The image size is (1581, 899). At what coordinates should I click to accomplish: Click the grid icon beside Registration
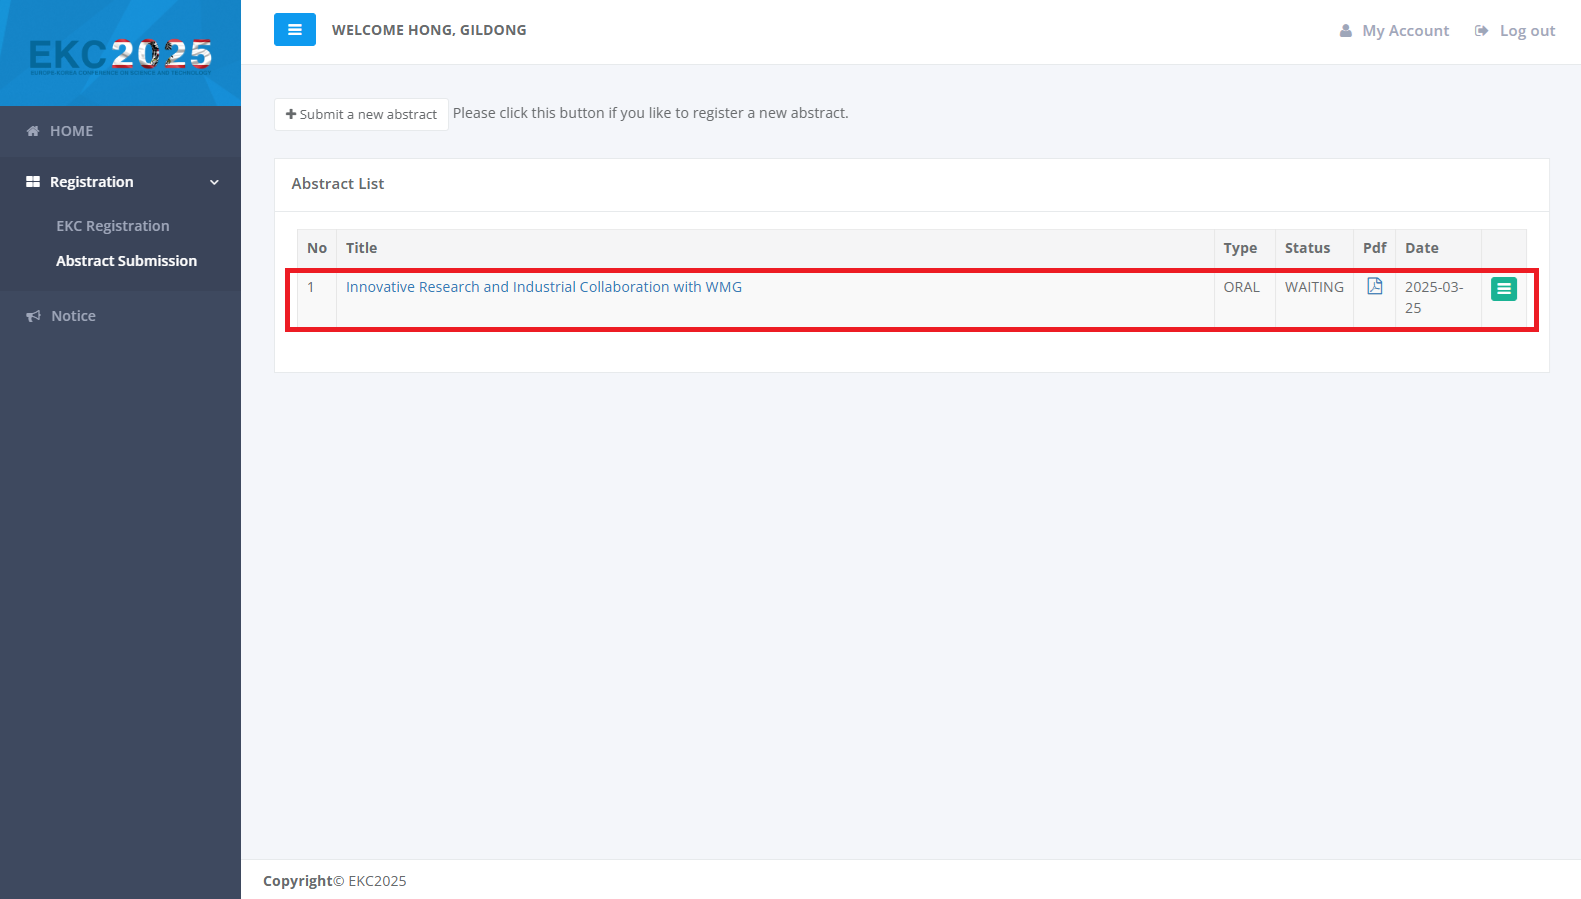coord(33,182)
